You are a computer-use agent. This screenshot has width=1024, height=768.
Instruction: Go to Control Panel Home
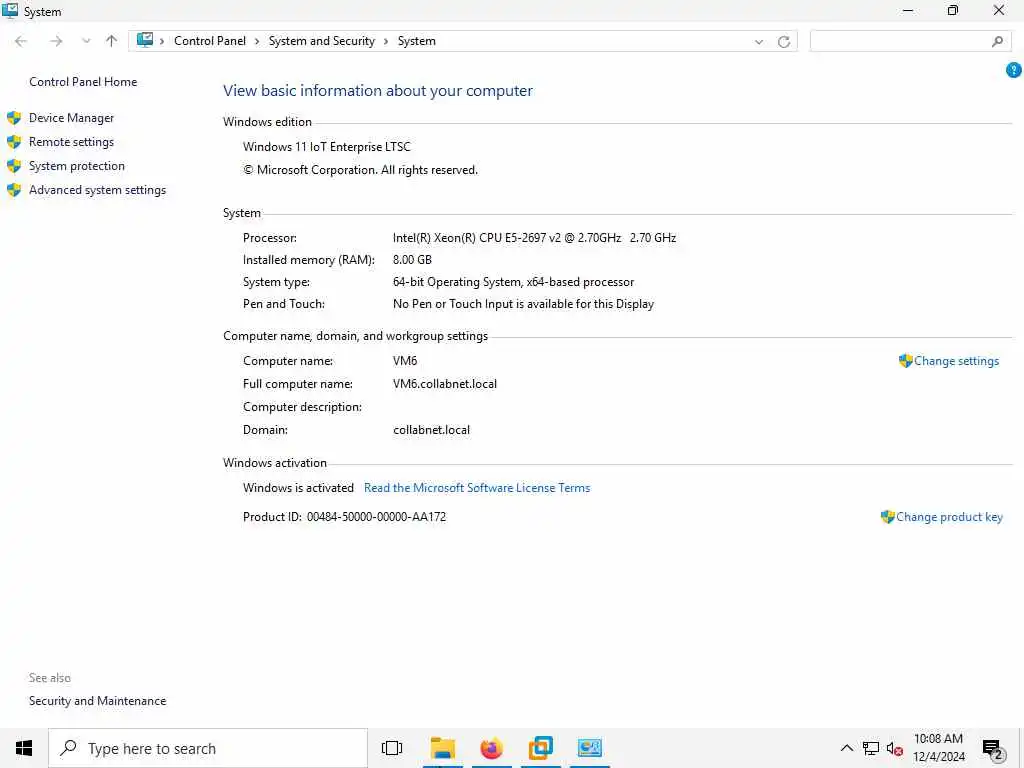(x=83, y=82)
